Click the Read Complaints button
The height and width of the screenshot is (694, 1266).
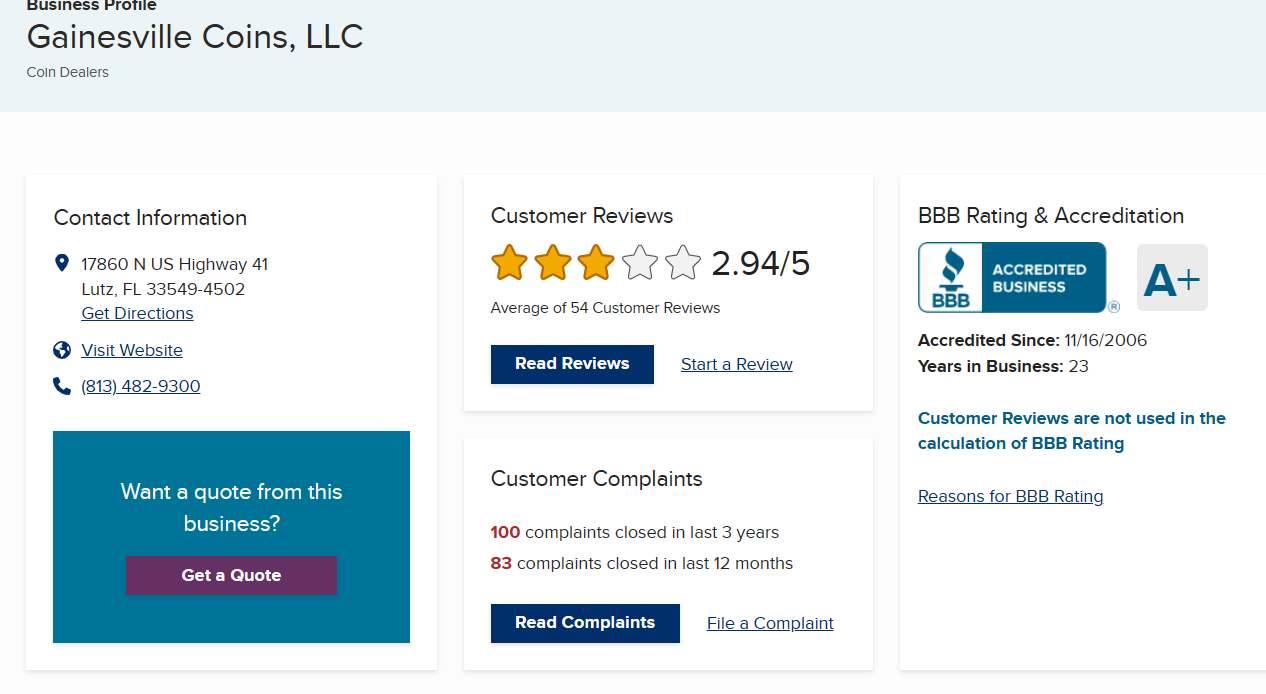point(585,623)
